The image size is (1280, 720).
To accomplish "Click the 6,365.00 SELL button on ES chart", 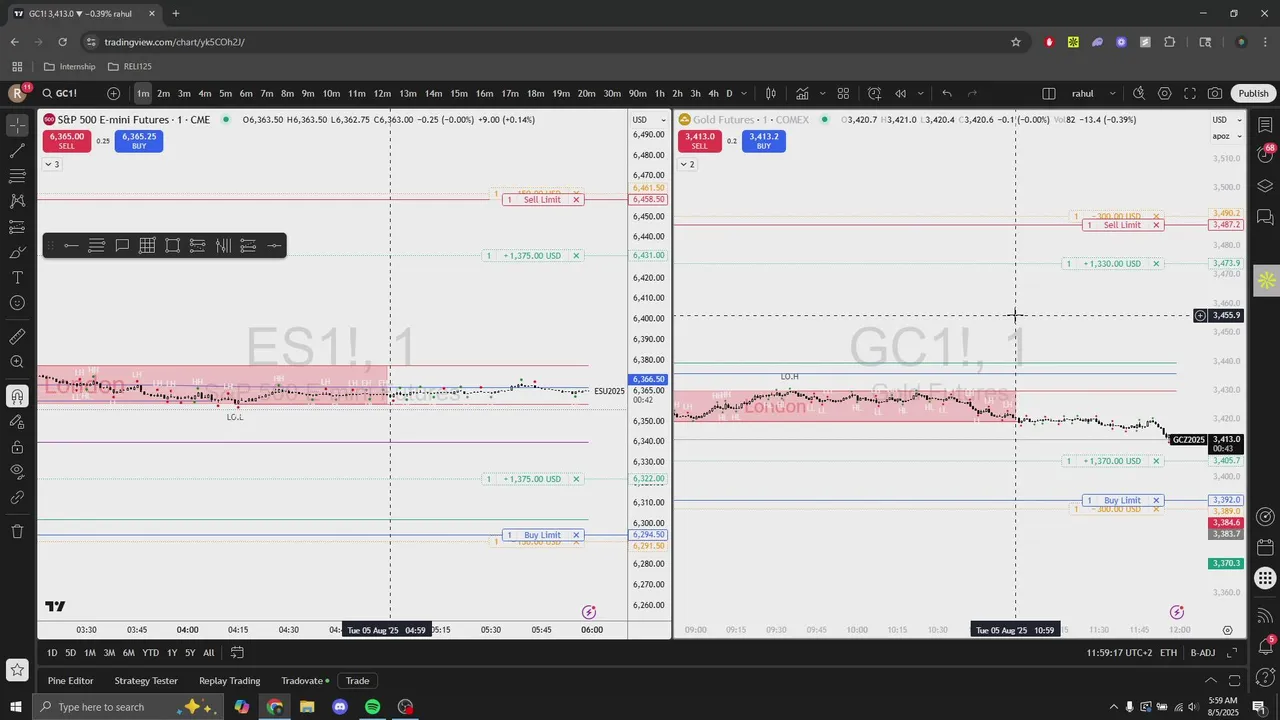I will (x=66, y=141).
